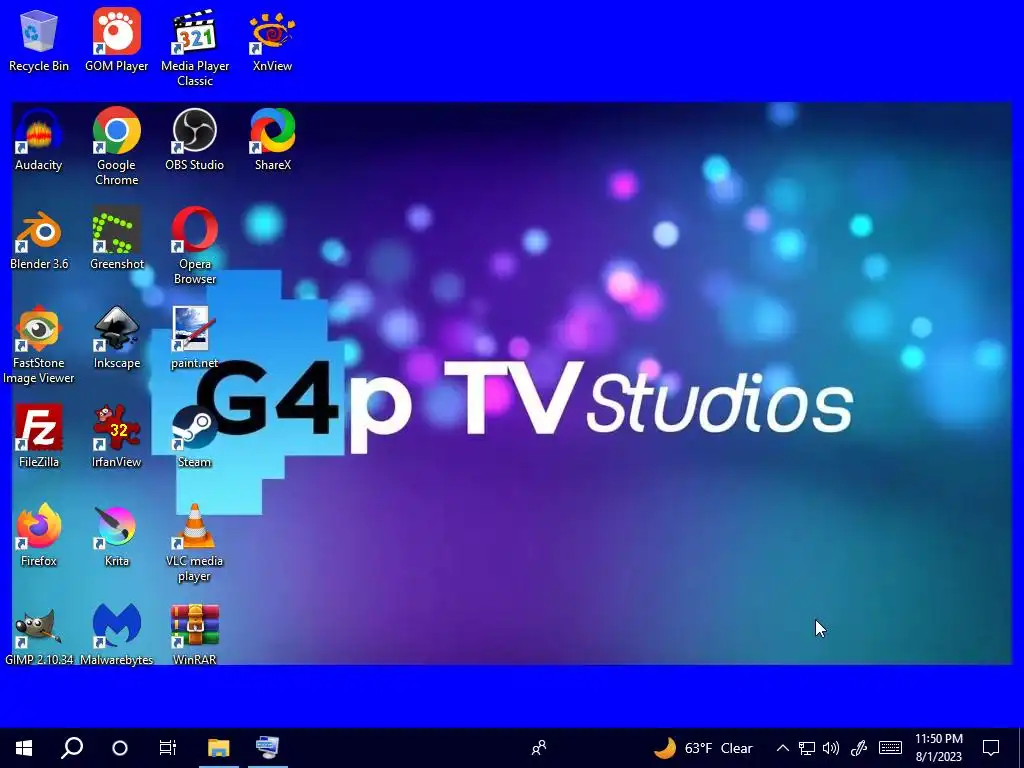Click the Cortana circle on taskbar
This screenshot has width=1024, height=768.
click(x=120, y=748)
